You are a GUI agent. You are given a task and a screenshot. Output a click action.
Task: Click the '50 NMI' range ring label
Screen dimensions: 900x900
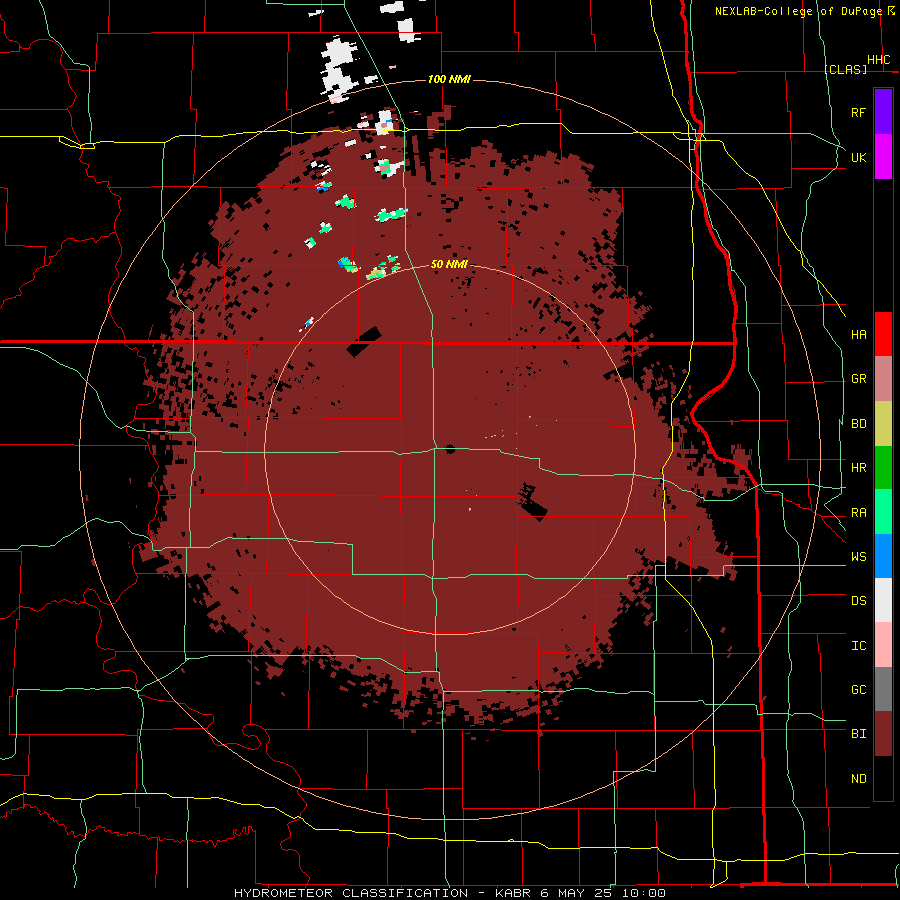pos(449,265)
